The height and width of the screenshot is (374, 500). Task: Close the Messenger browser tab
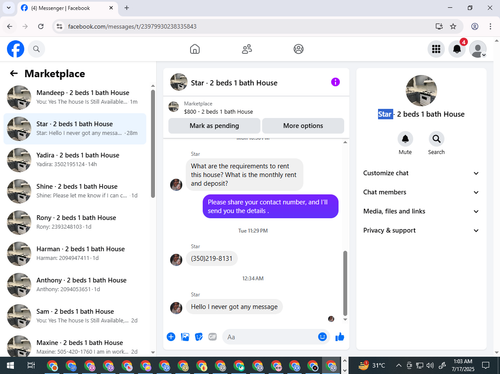pyautogui.click(x=111, y=8)
